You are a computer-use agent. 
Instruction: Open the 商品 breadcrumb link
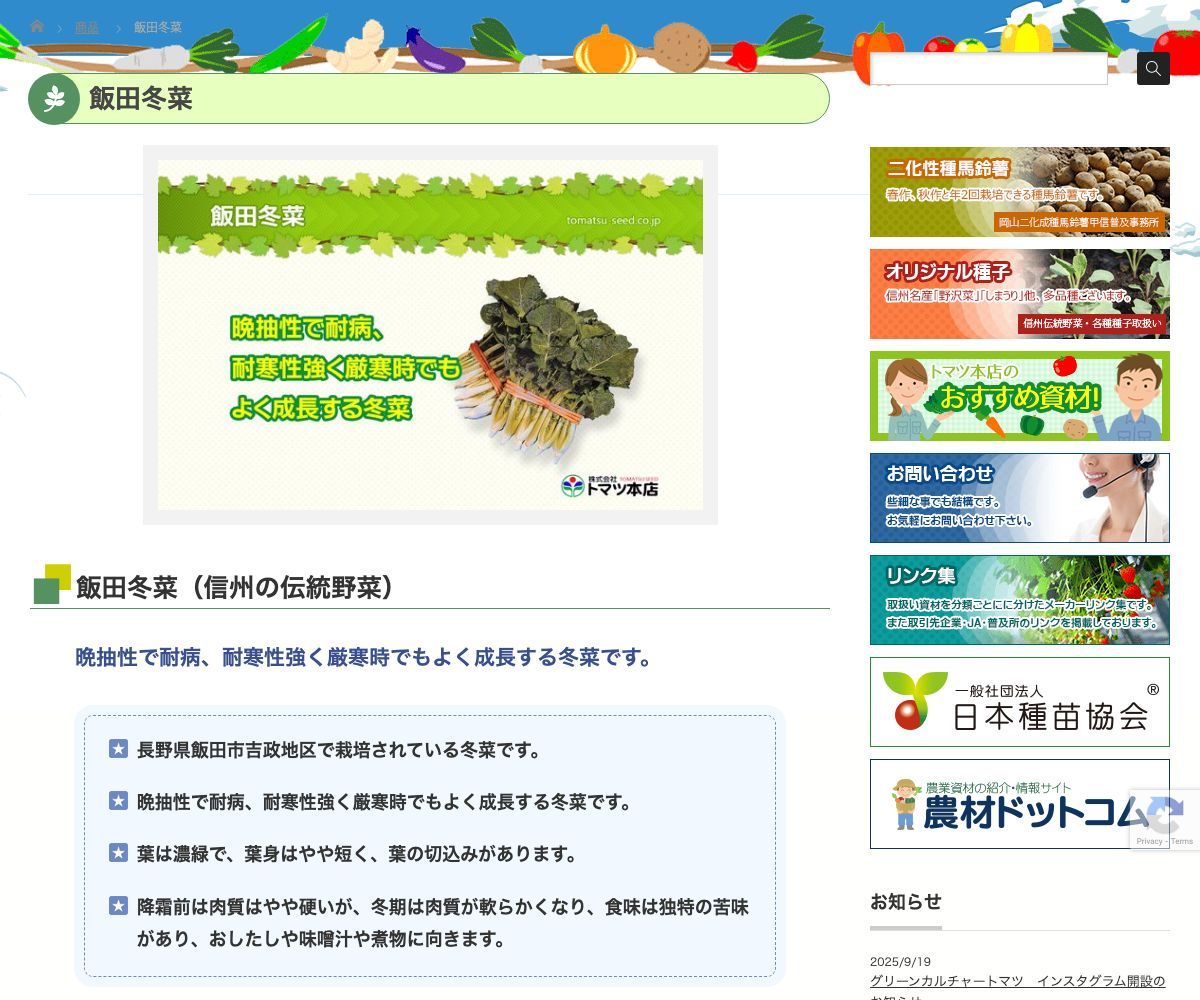pyautogui.click(x=87, y=28)
